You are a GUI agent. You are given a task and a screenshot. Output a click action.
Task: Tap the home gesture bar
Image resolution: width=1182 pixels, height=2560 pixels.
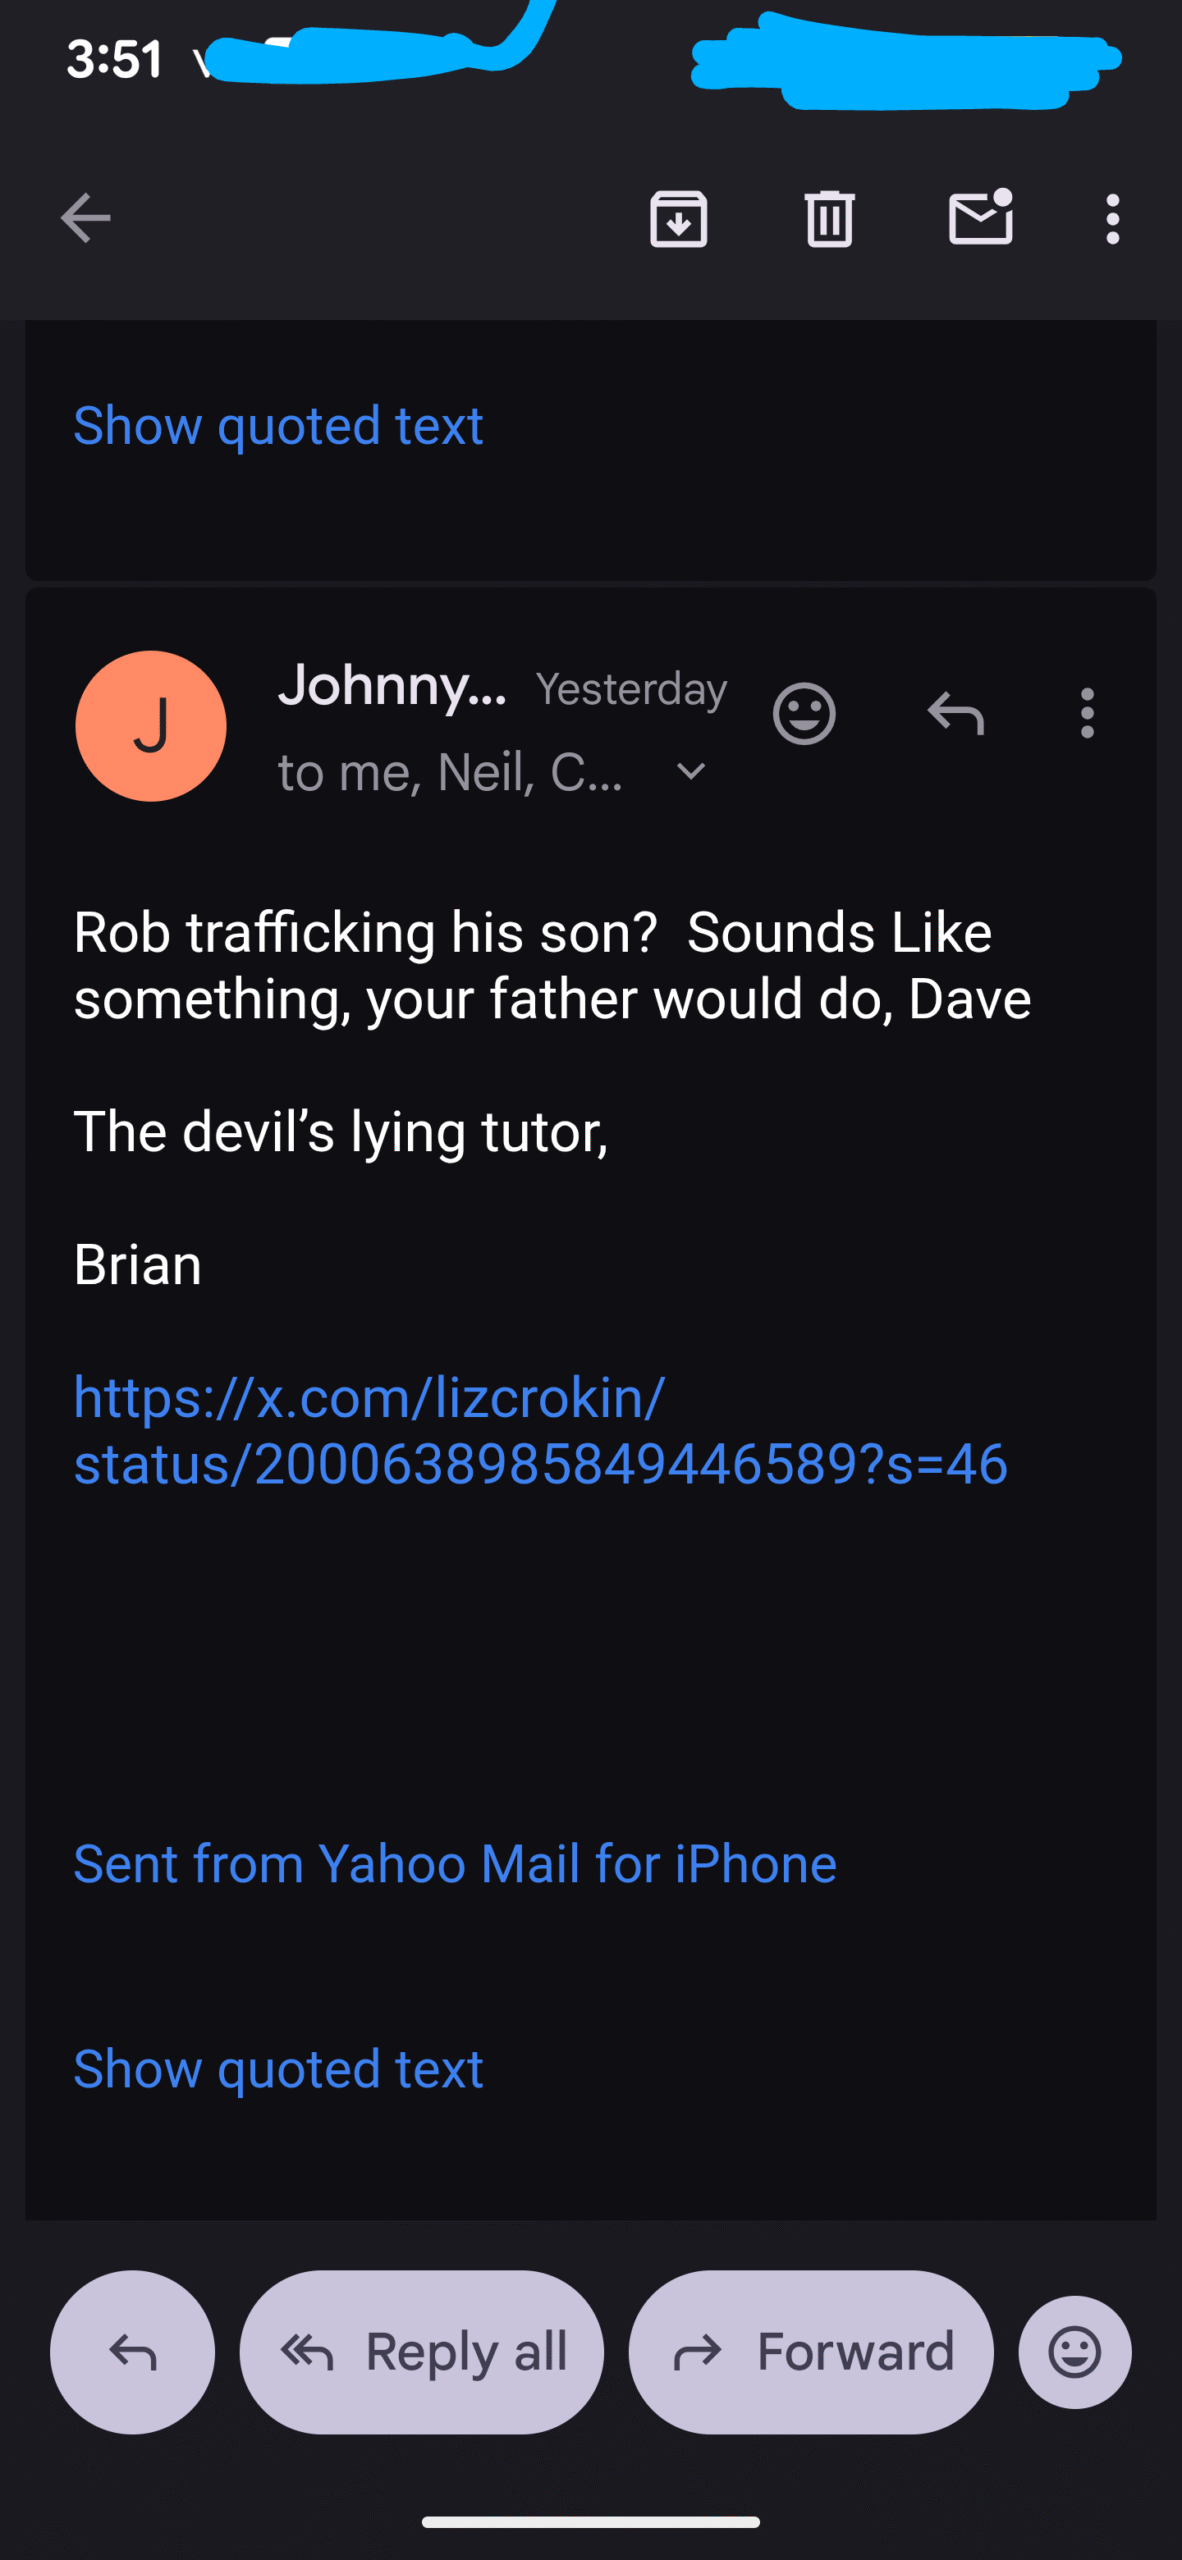591,2522
